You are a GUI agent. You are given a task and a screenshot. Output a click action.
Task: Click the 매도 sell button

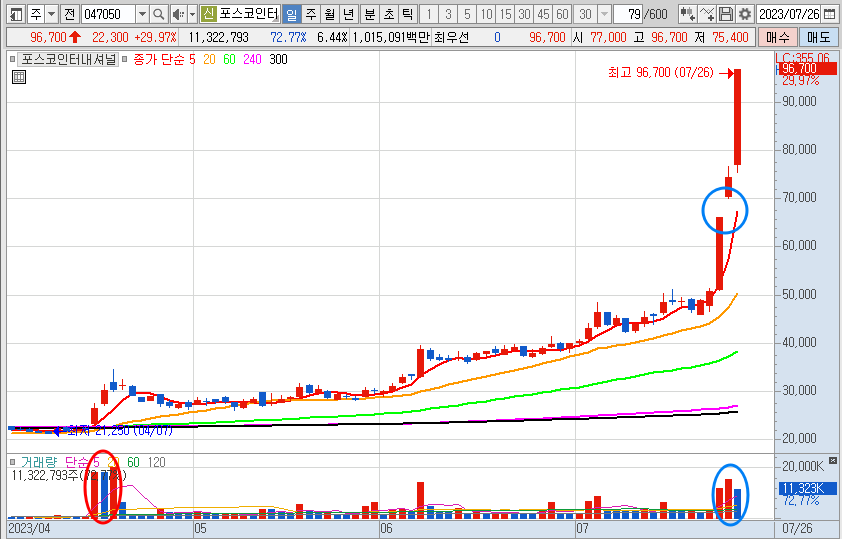(x=818, y=37)
